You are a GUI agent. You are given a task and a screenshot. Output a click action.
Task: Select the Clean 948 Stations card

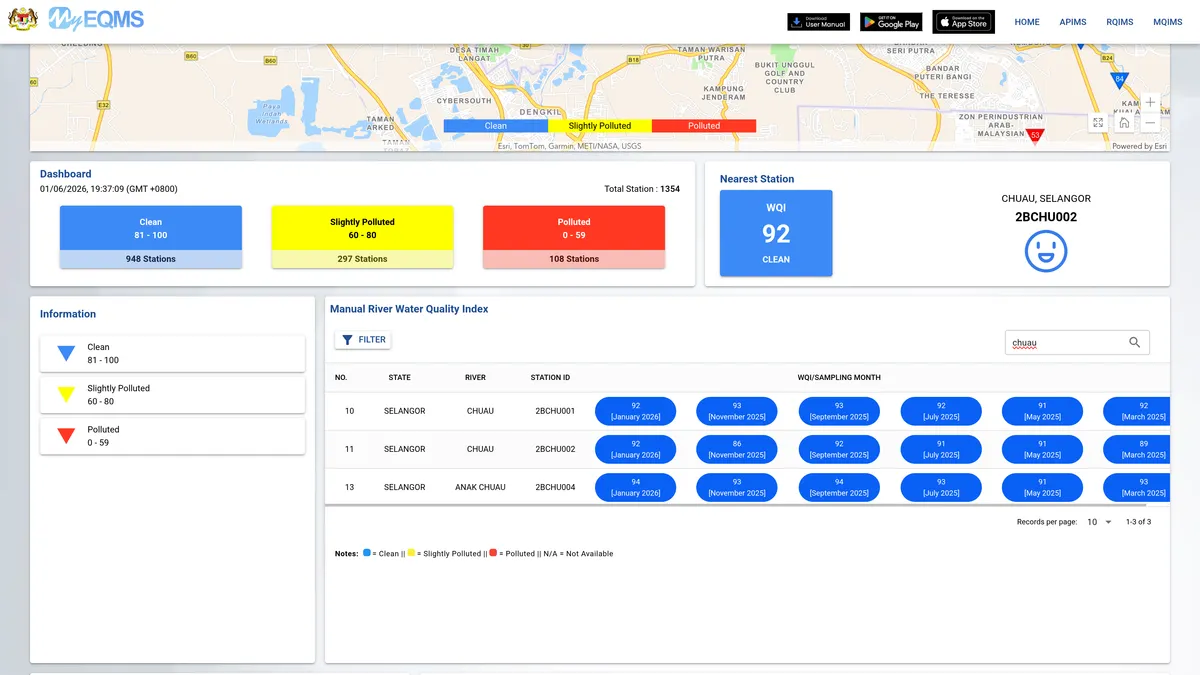(x=151, y=237)
